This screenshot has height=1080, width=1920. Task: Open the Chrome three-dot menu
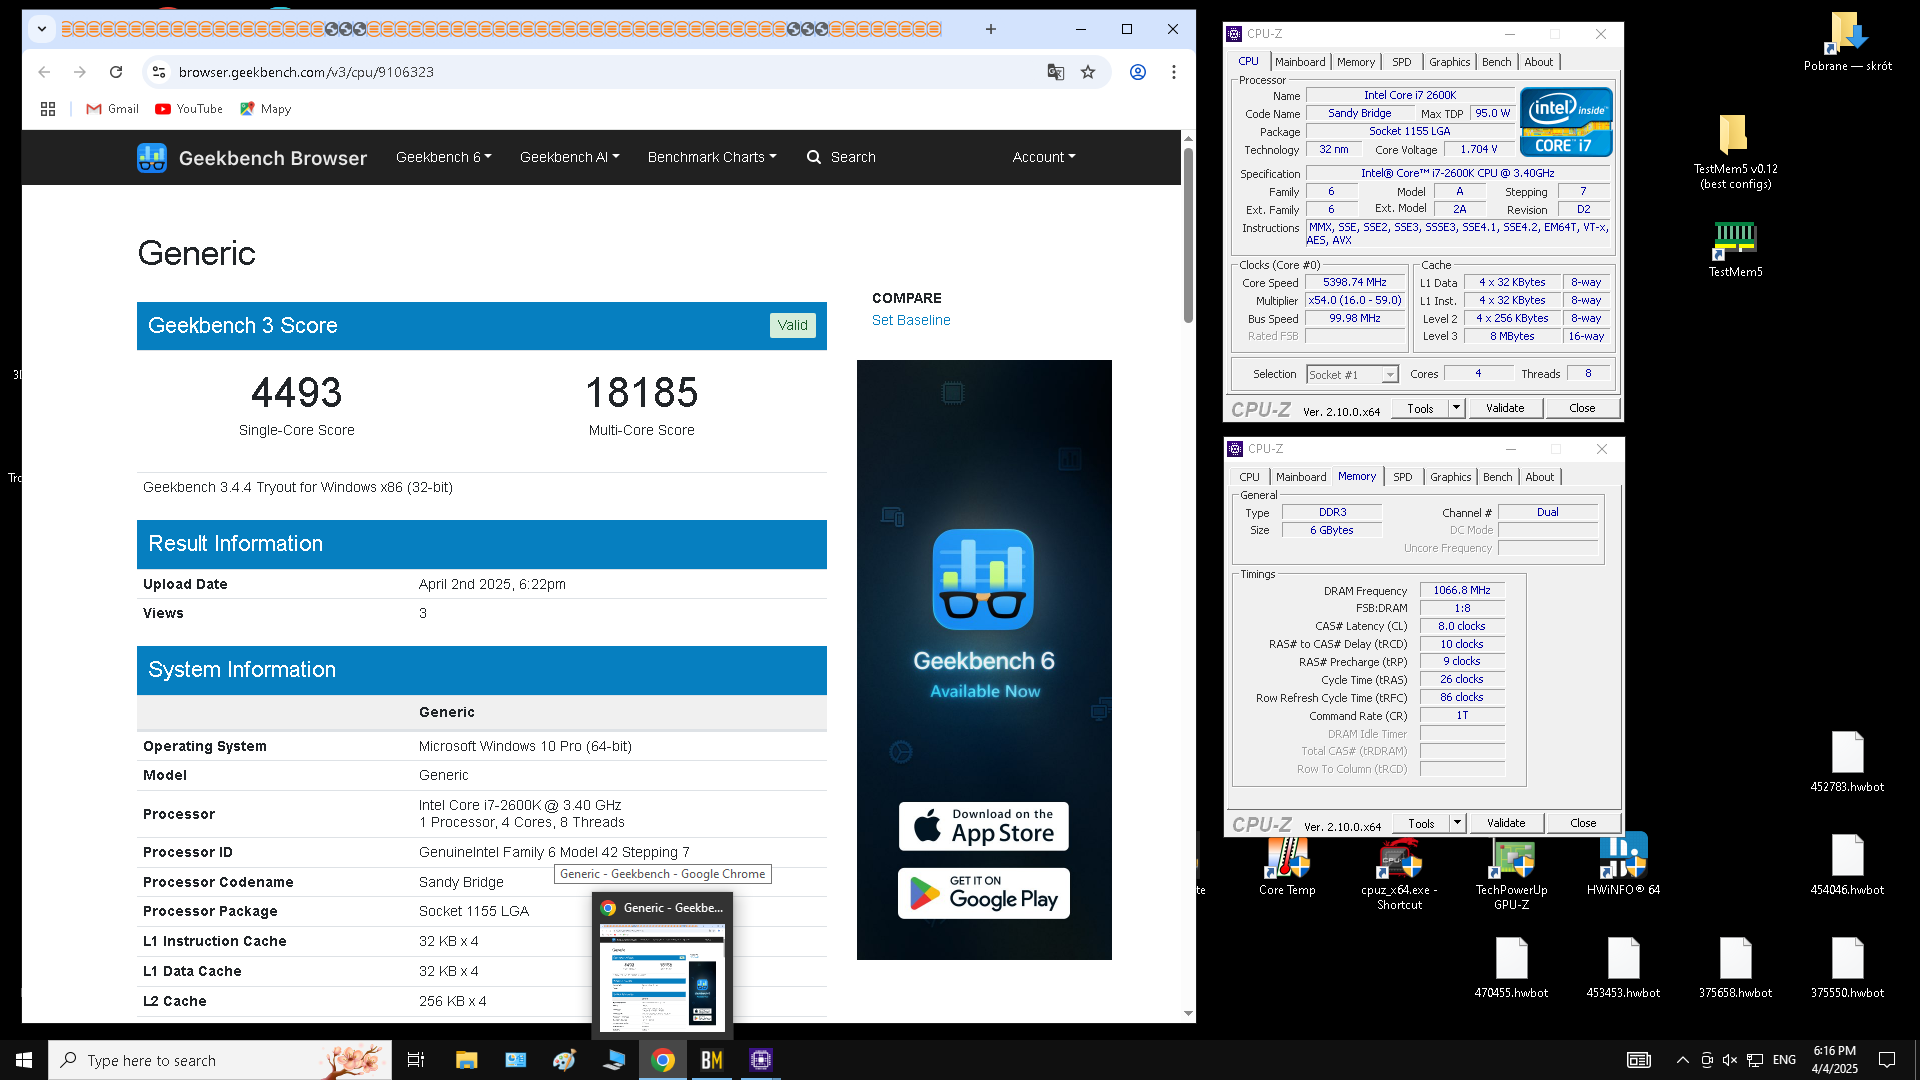click(1174, 72)
